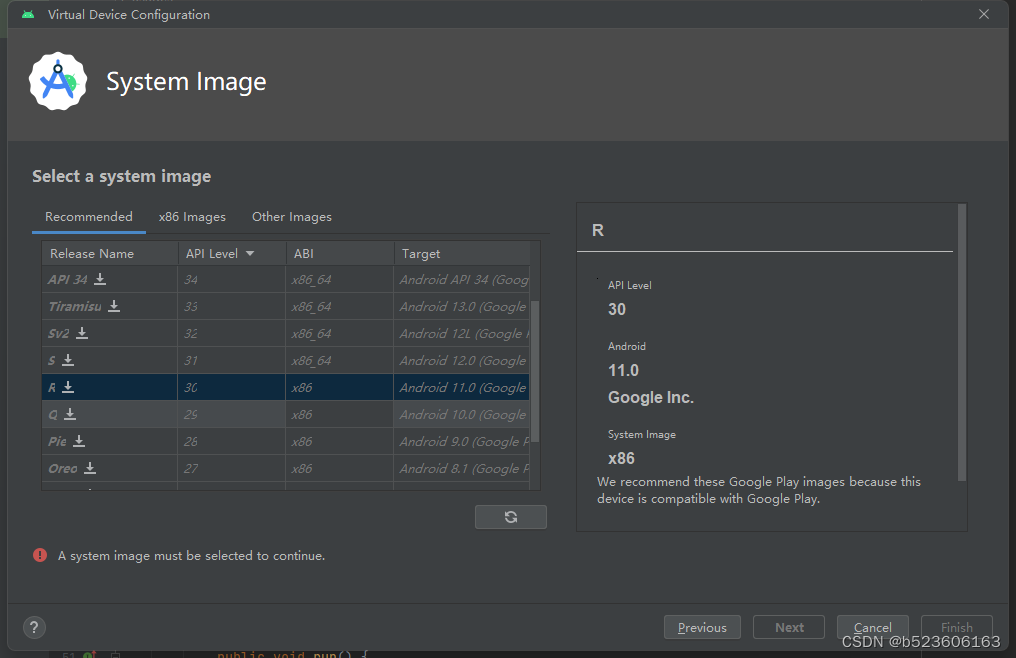Click the ABI column header

tap(340, 253)
